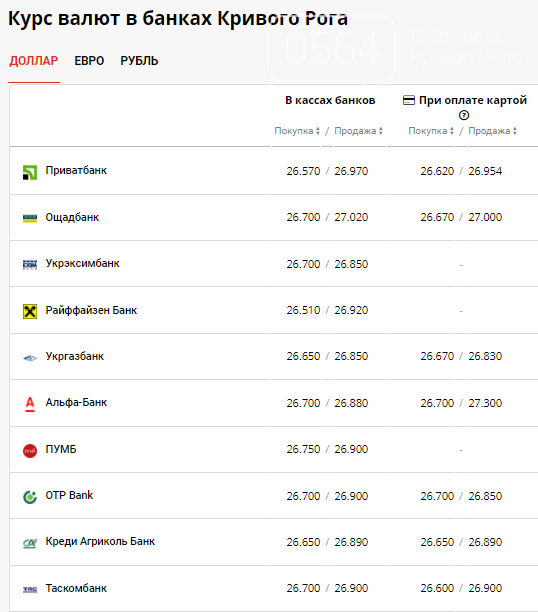
Task: Sort by card payment Покупка column
Action: [x=431, y=131]
